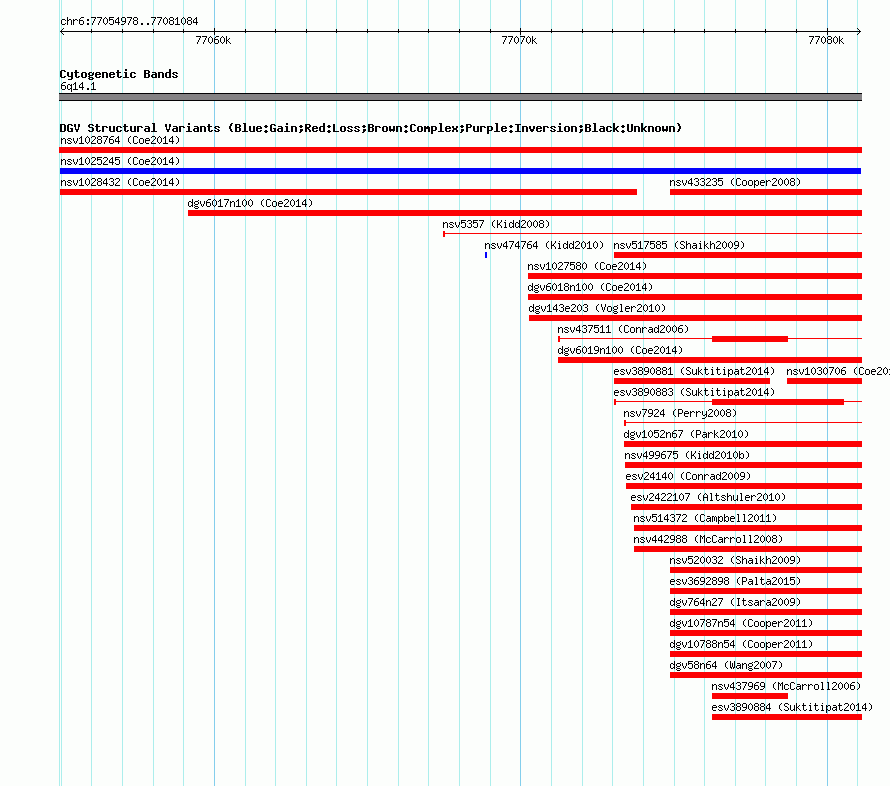This screenshot has width=890, height=786.
Task: Open the nsv433235 (Cooper2008) variant
Action: pyautogui.click(x=735, y=182)
